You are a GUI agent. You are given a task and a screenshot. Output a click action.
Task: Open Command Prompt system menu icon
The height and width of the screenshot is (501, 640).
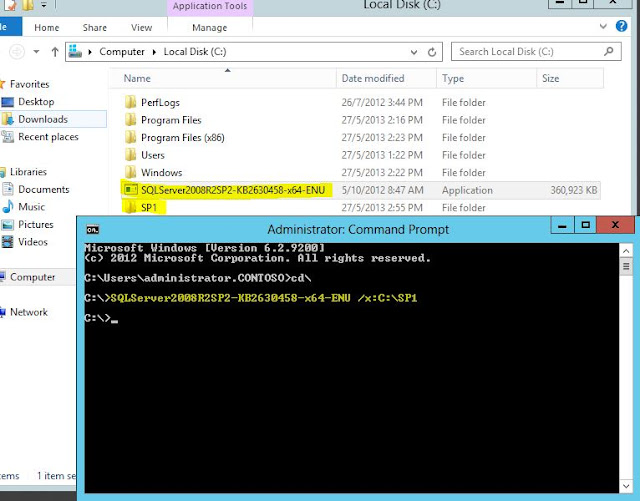93,229
